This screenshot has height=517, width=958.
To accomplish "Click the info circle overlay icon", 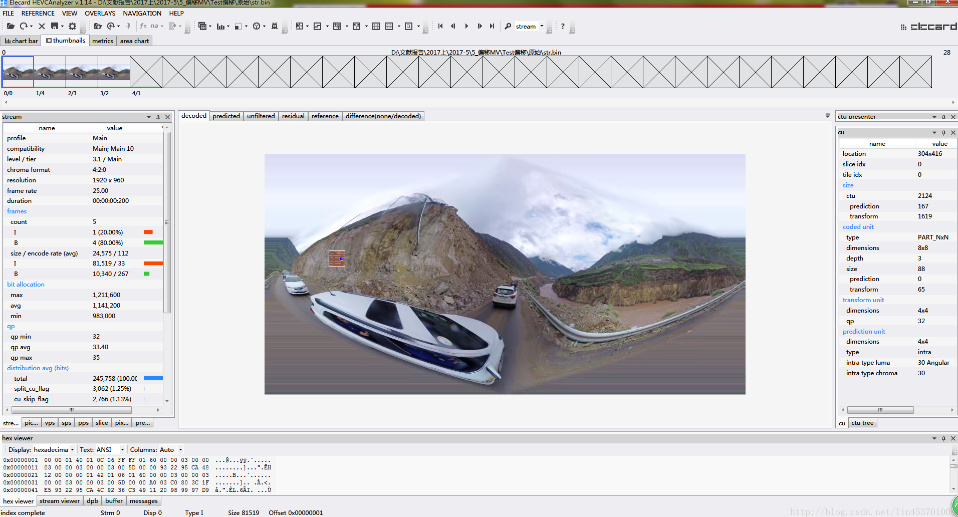I will [x=257, y=26].
